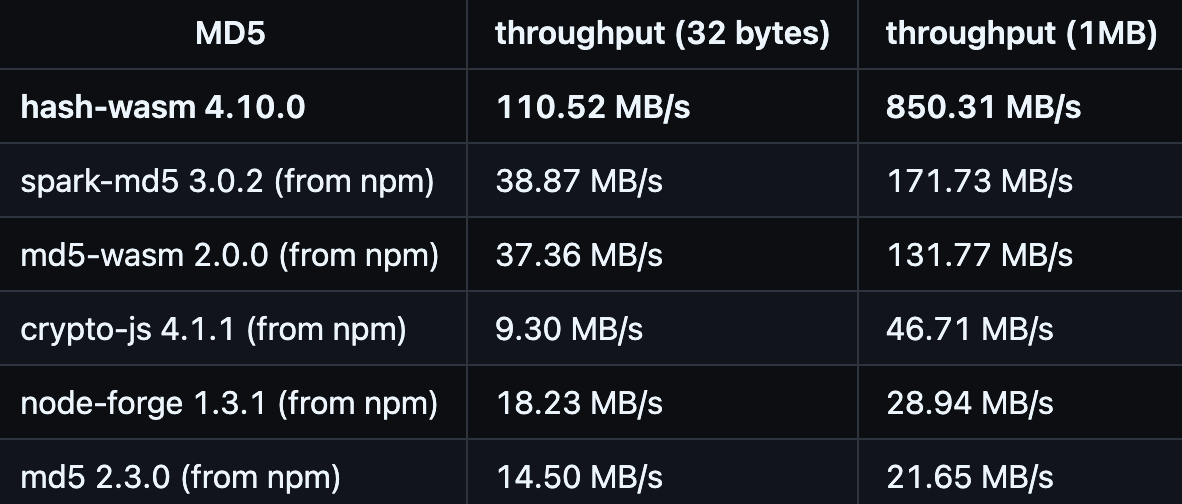Screen dimensions: 1182x504
Task: Click the crypto-js 4.1.1 library name
Action: (213, 329)
